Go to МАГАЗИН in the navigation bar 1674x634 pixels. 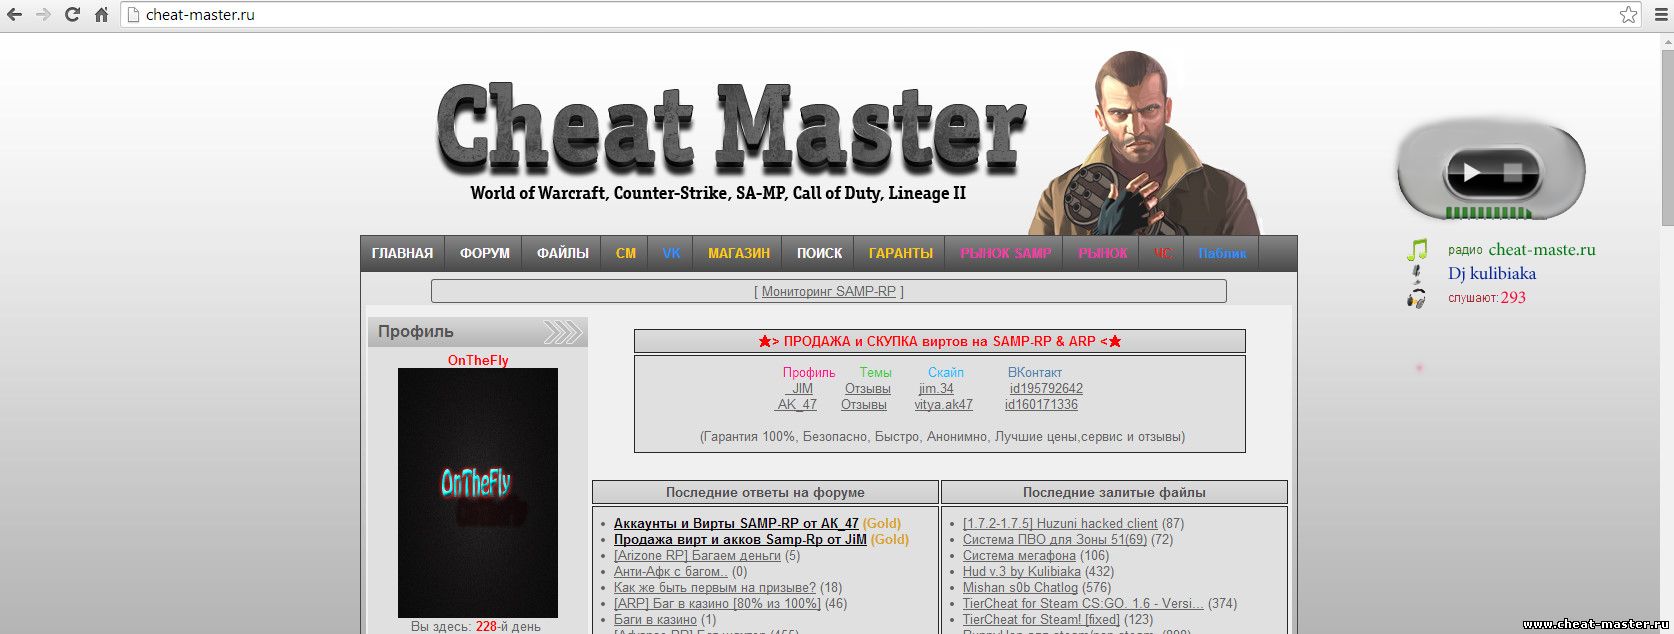(x=738, y=253)
